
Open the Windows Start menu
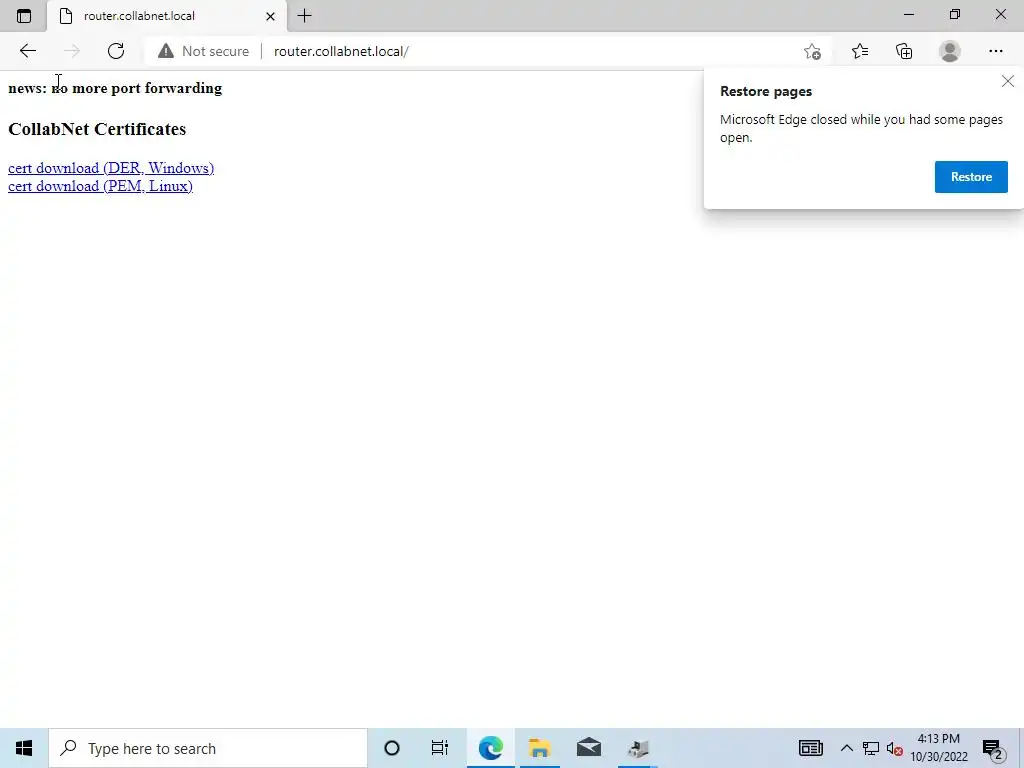coord(24,748)
